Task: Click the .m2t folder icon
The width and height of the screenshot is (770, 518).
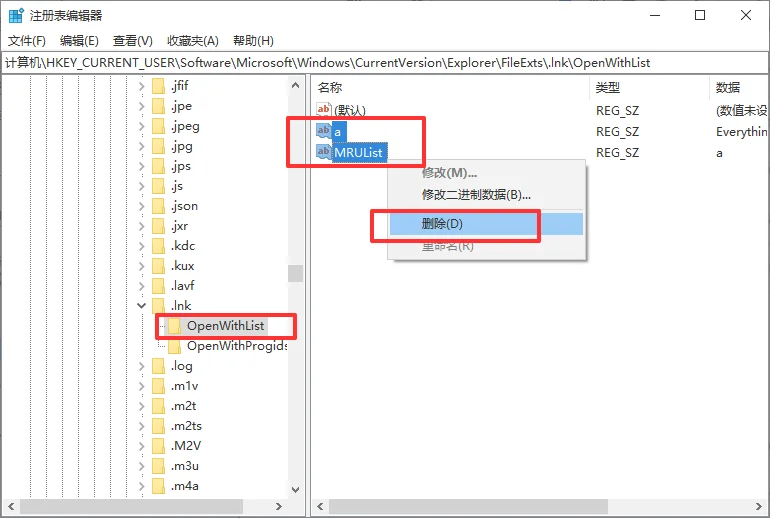Action: tap(158, 406)
